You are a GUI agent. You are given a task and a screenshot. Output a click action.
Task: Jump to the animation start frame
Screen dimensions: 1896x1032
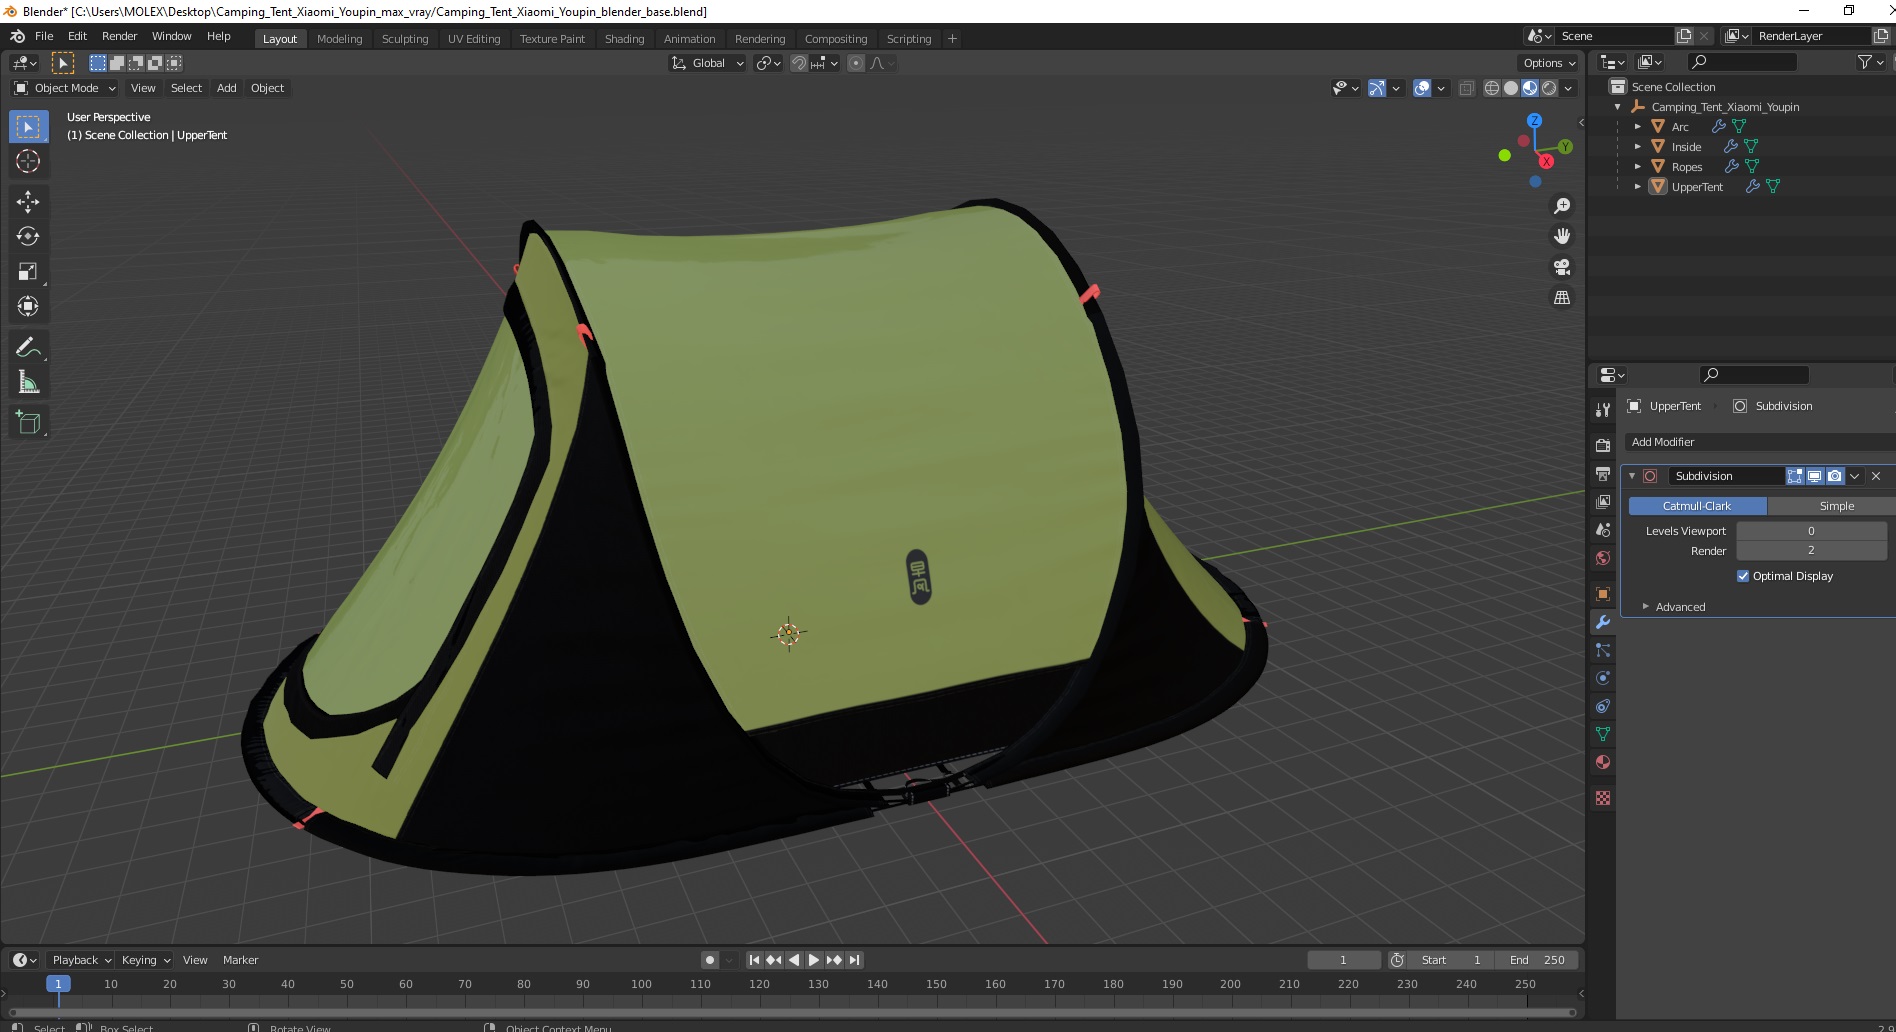(x=755, y=960)
